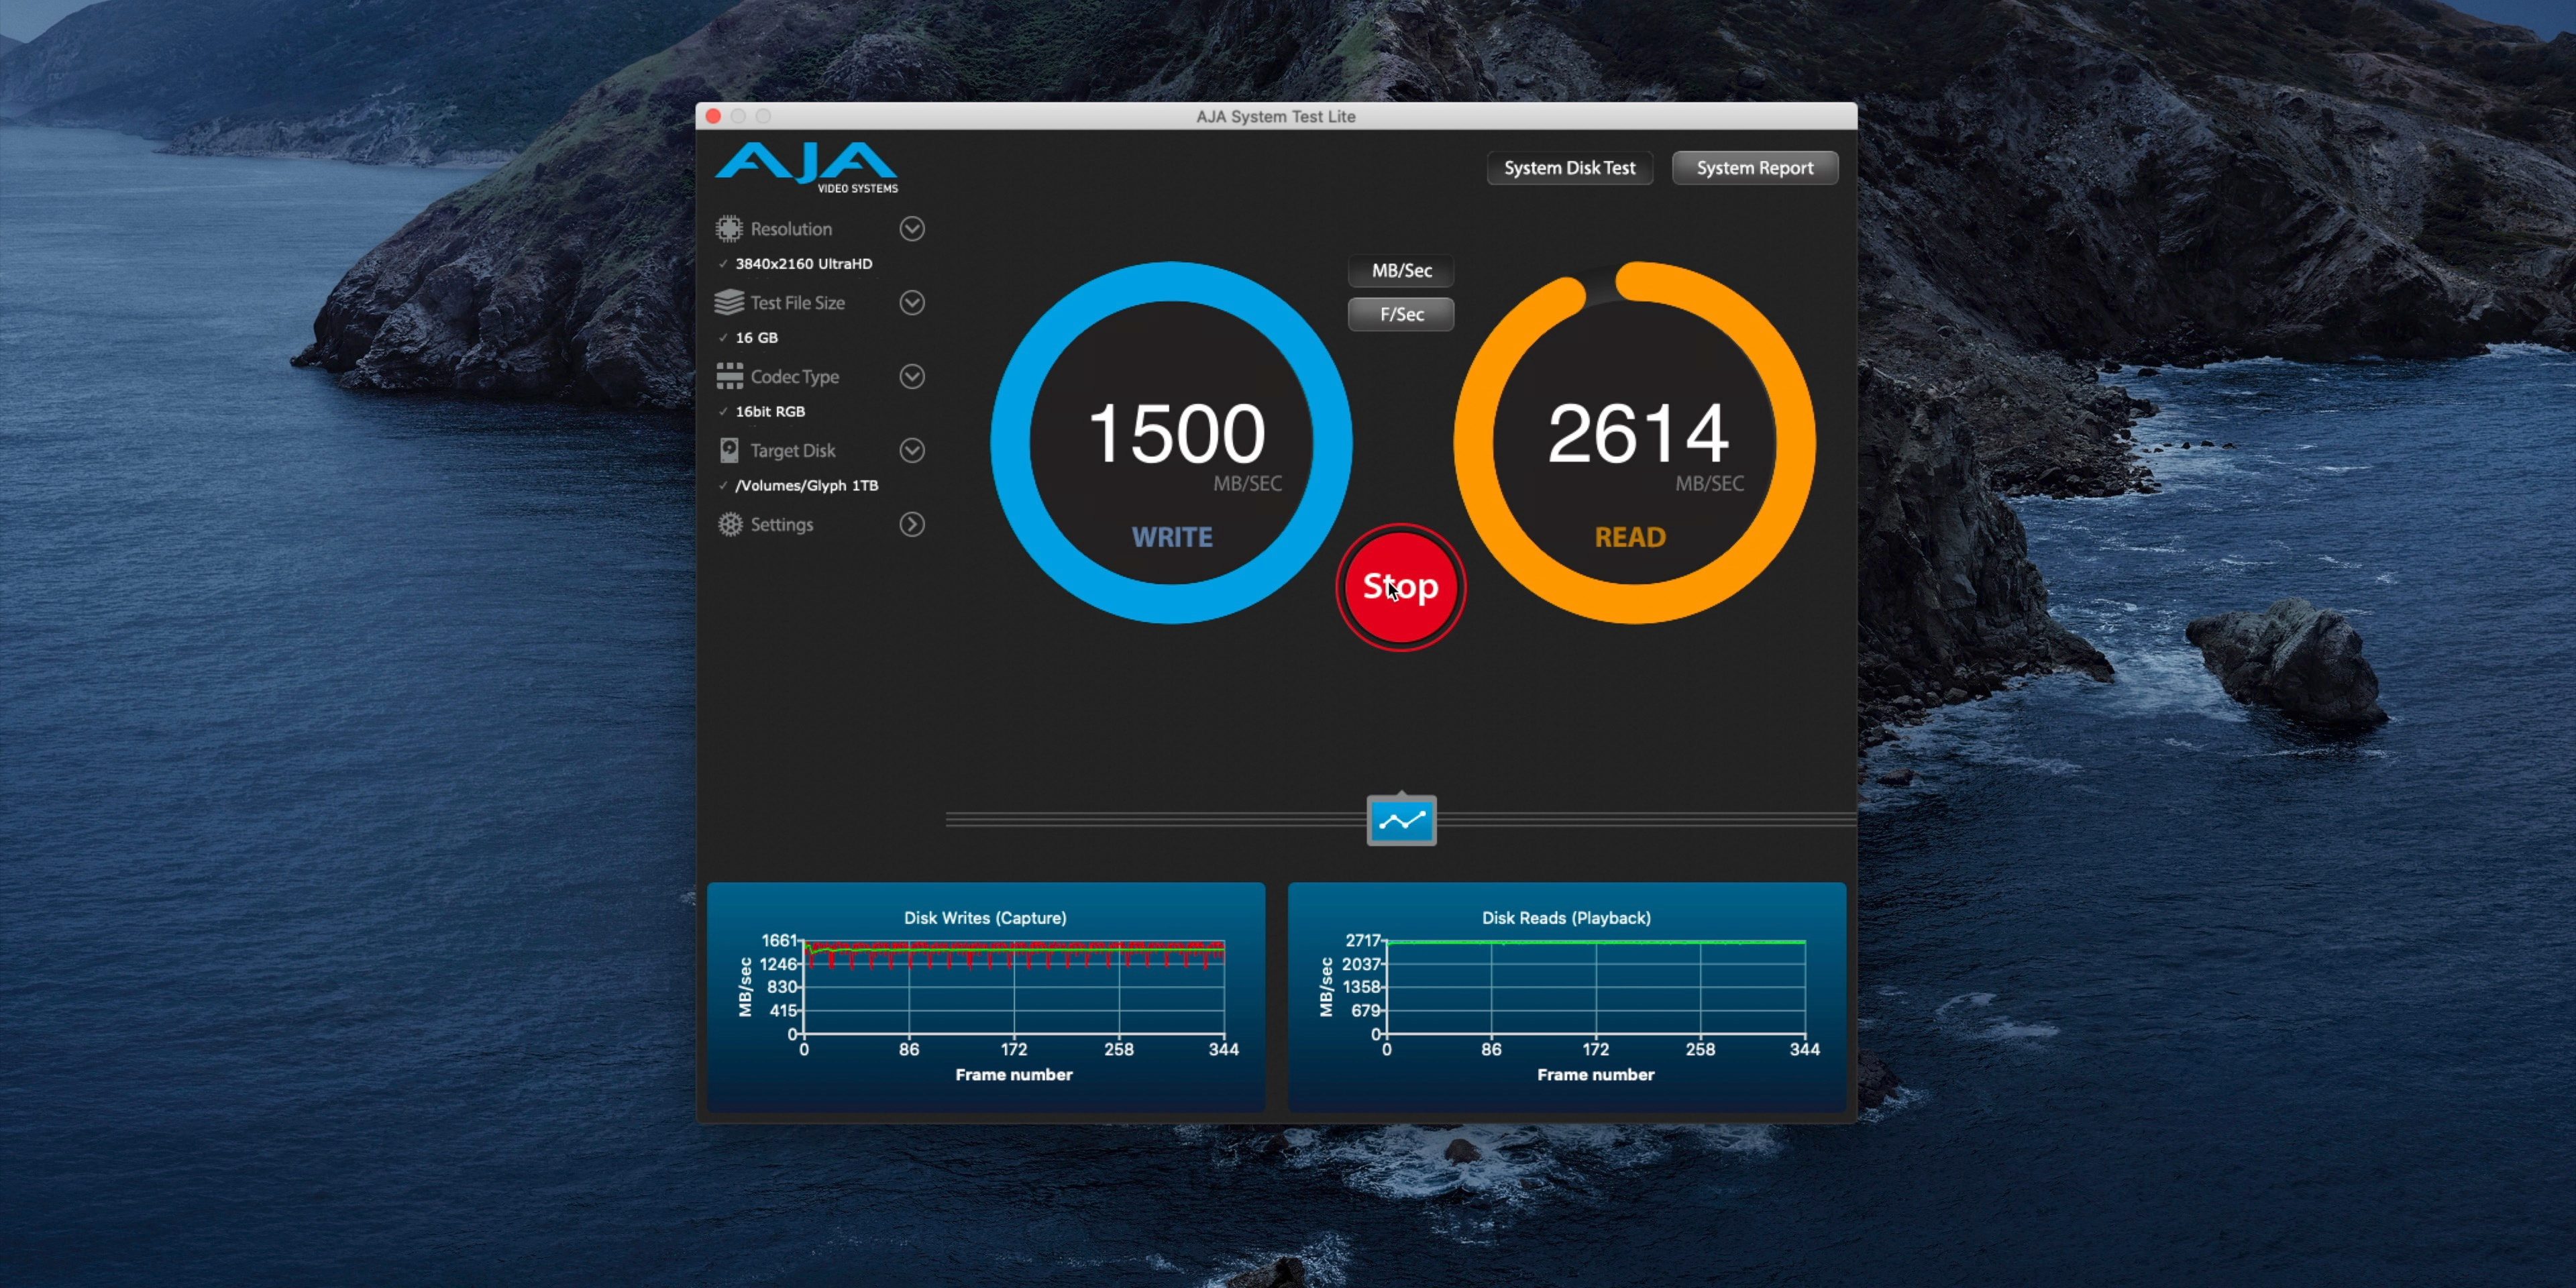
Task: Toggle the graph view chart icon
Action: pos(1401,821)
